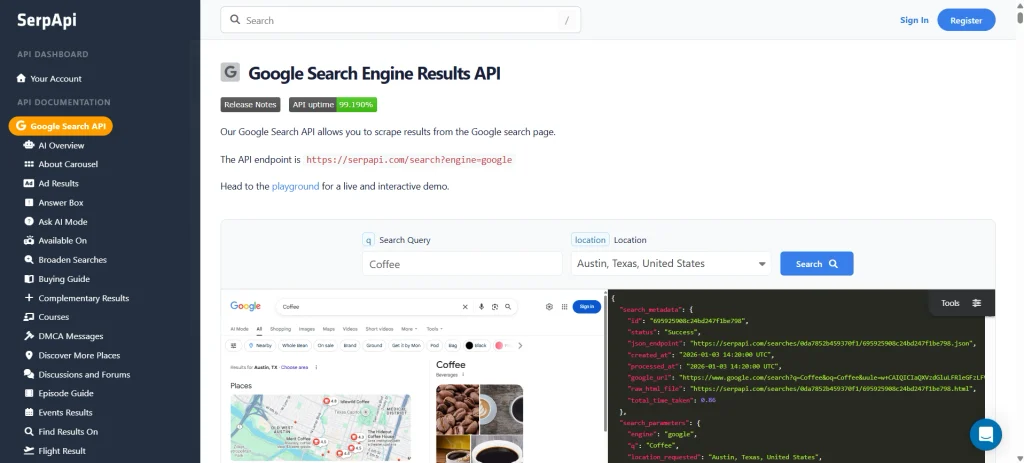Viewport: 1024px width, 463px height.
Task: Open Discover More Places entry
Action: [79, 355]
